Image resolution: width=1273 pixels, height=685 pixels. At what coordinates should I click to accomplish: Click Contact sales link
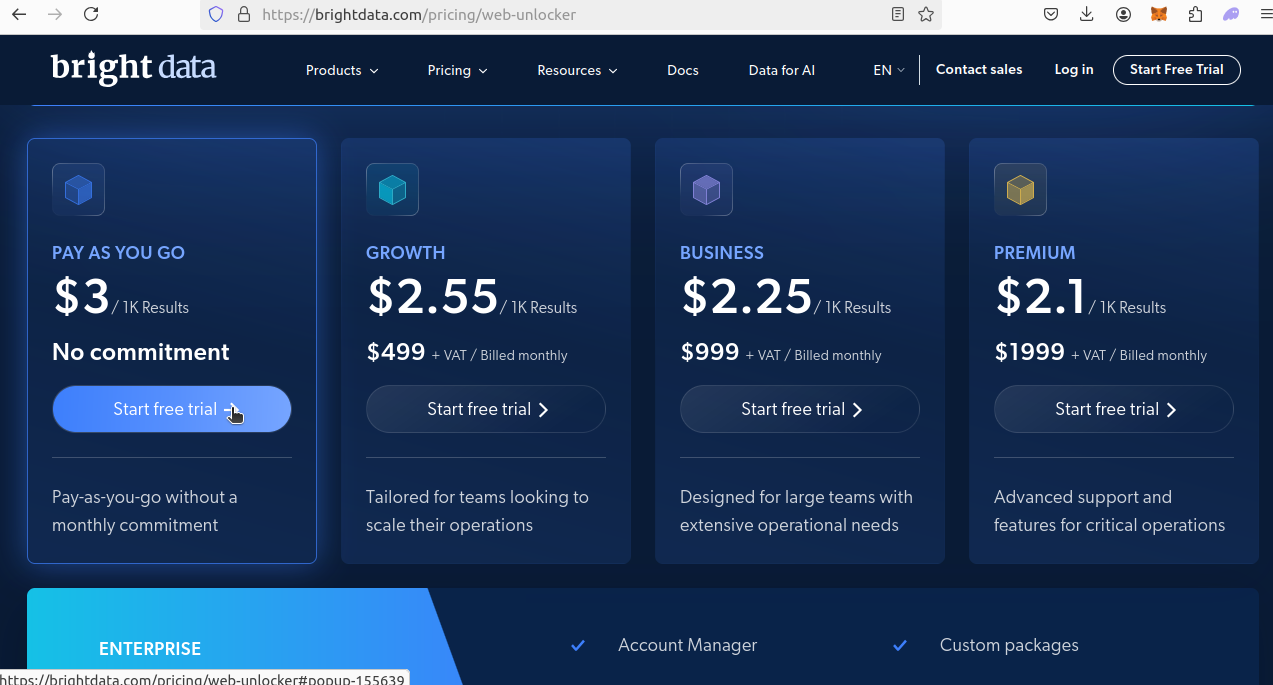[979, 69]
